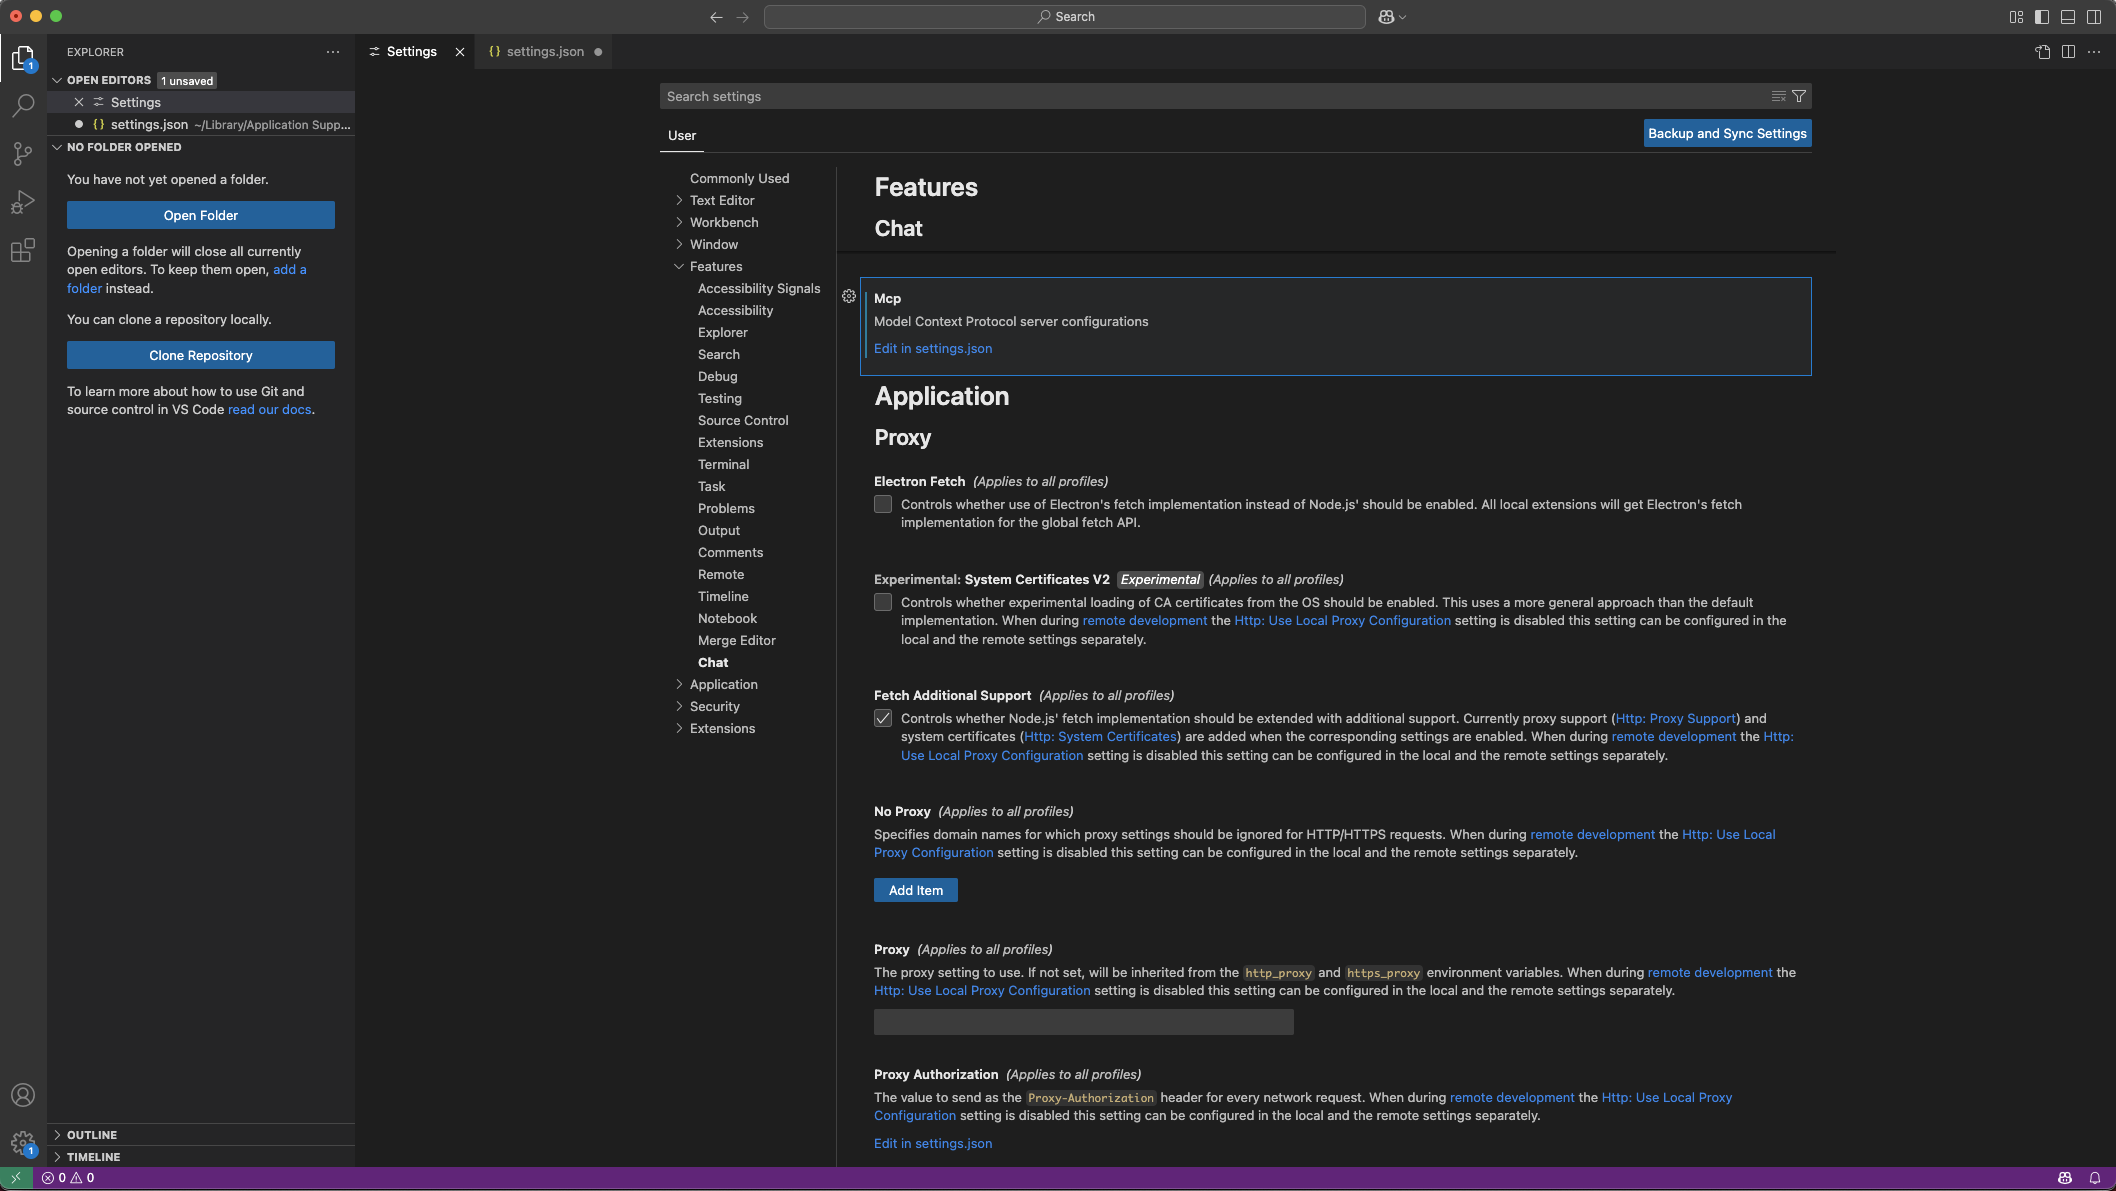Screen dimensions: 2116x1191
Task: Go back with the navigation arrow
Action: (716, 17)
